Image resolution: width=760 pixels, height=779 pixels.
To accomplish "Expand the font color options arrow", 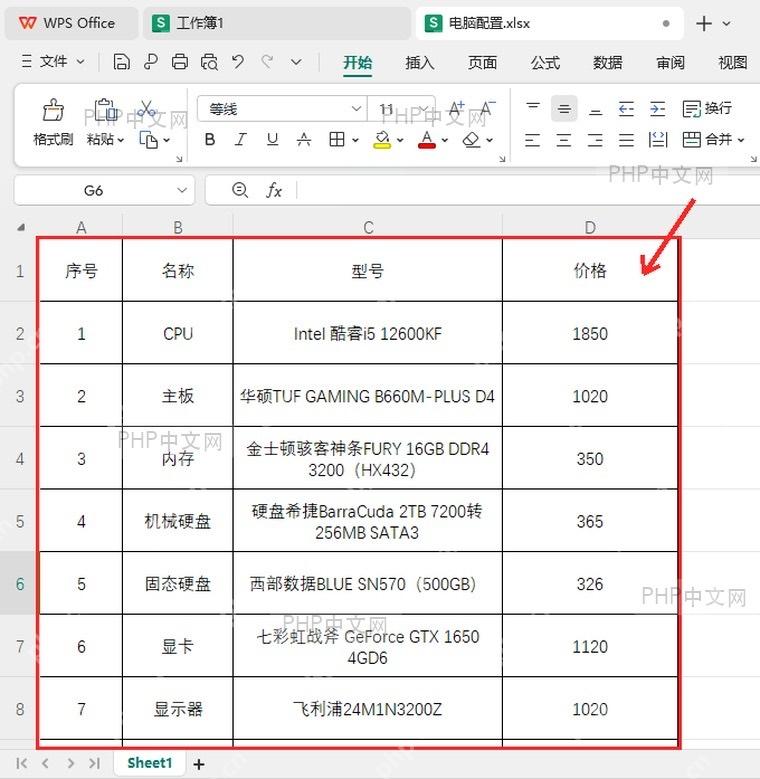I will pos(445,141).
